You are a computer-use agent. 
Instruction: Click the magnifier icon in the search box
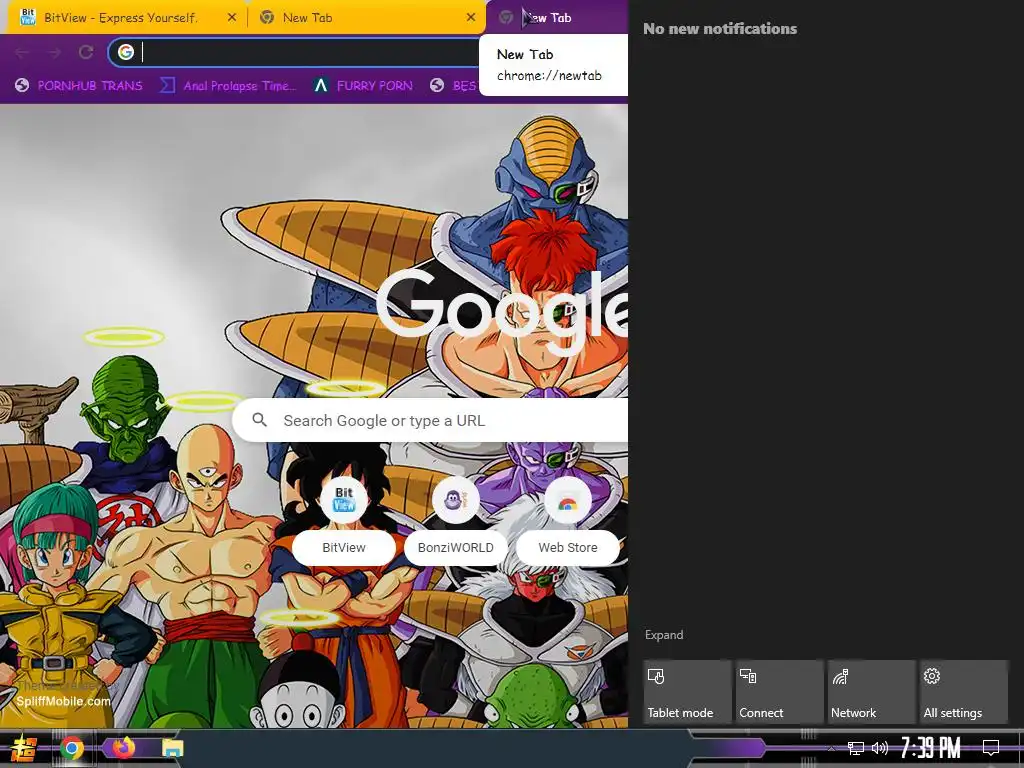(260, 420)
